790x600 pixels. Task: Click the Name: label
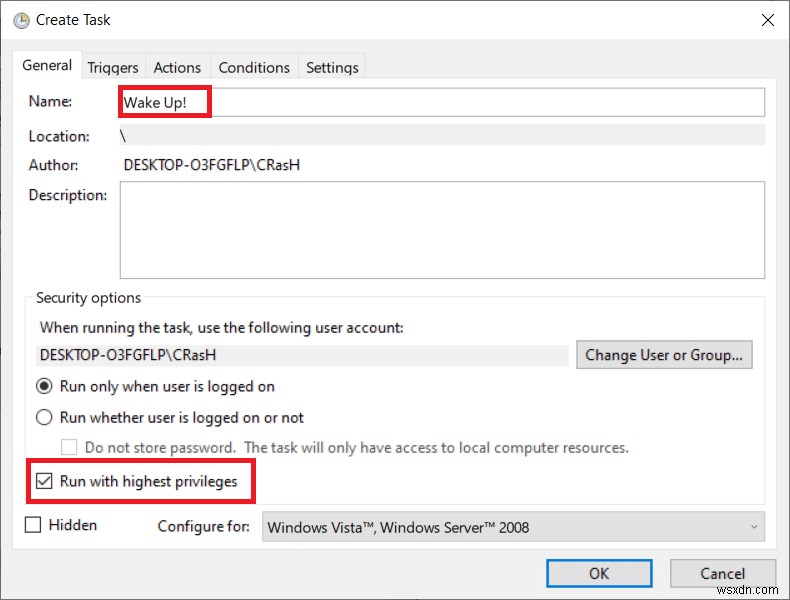(x=50, y=101)
